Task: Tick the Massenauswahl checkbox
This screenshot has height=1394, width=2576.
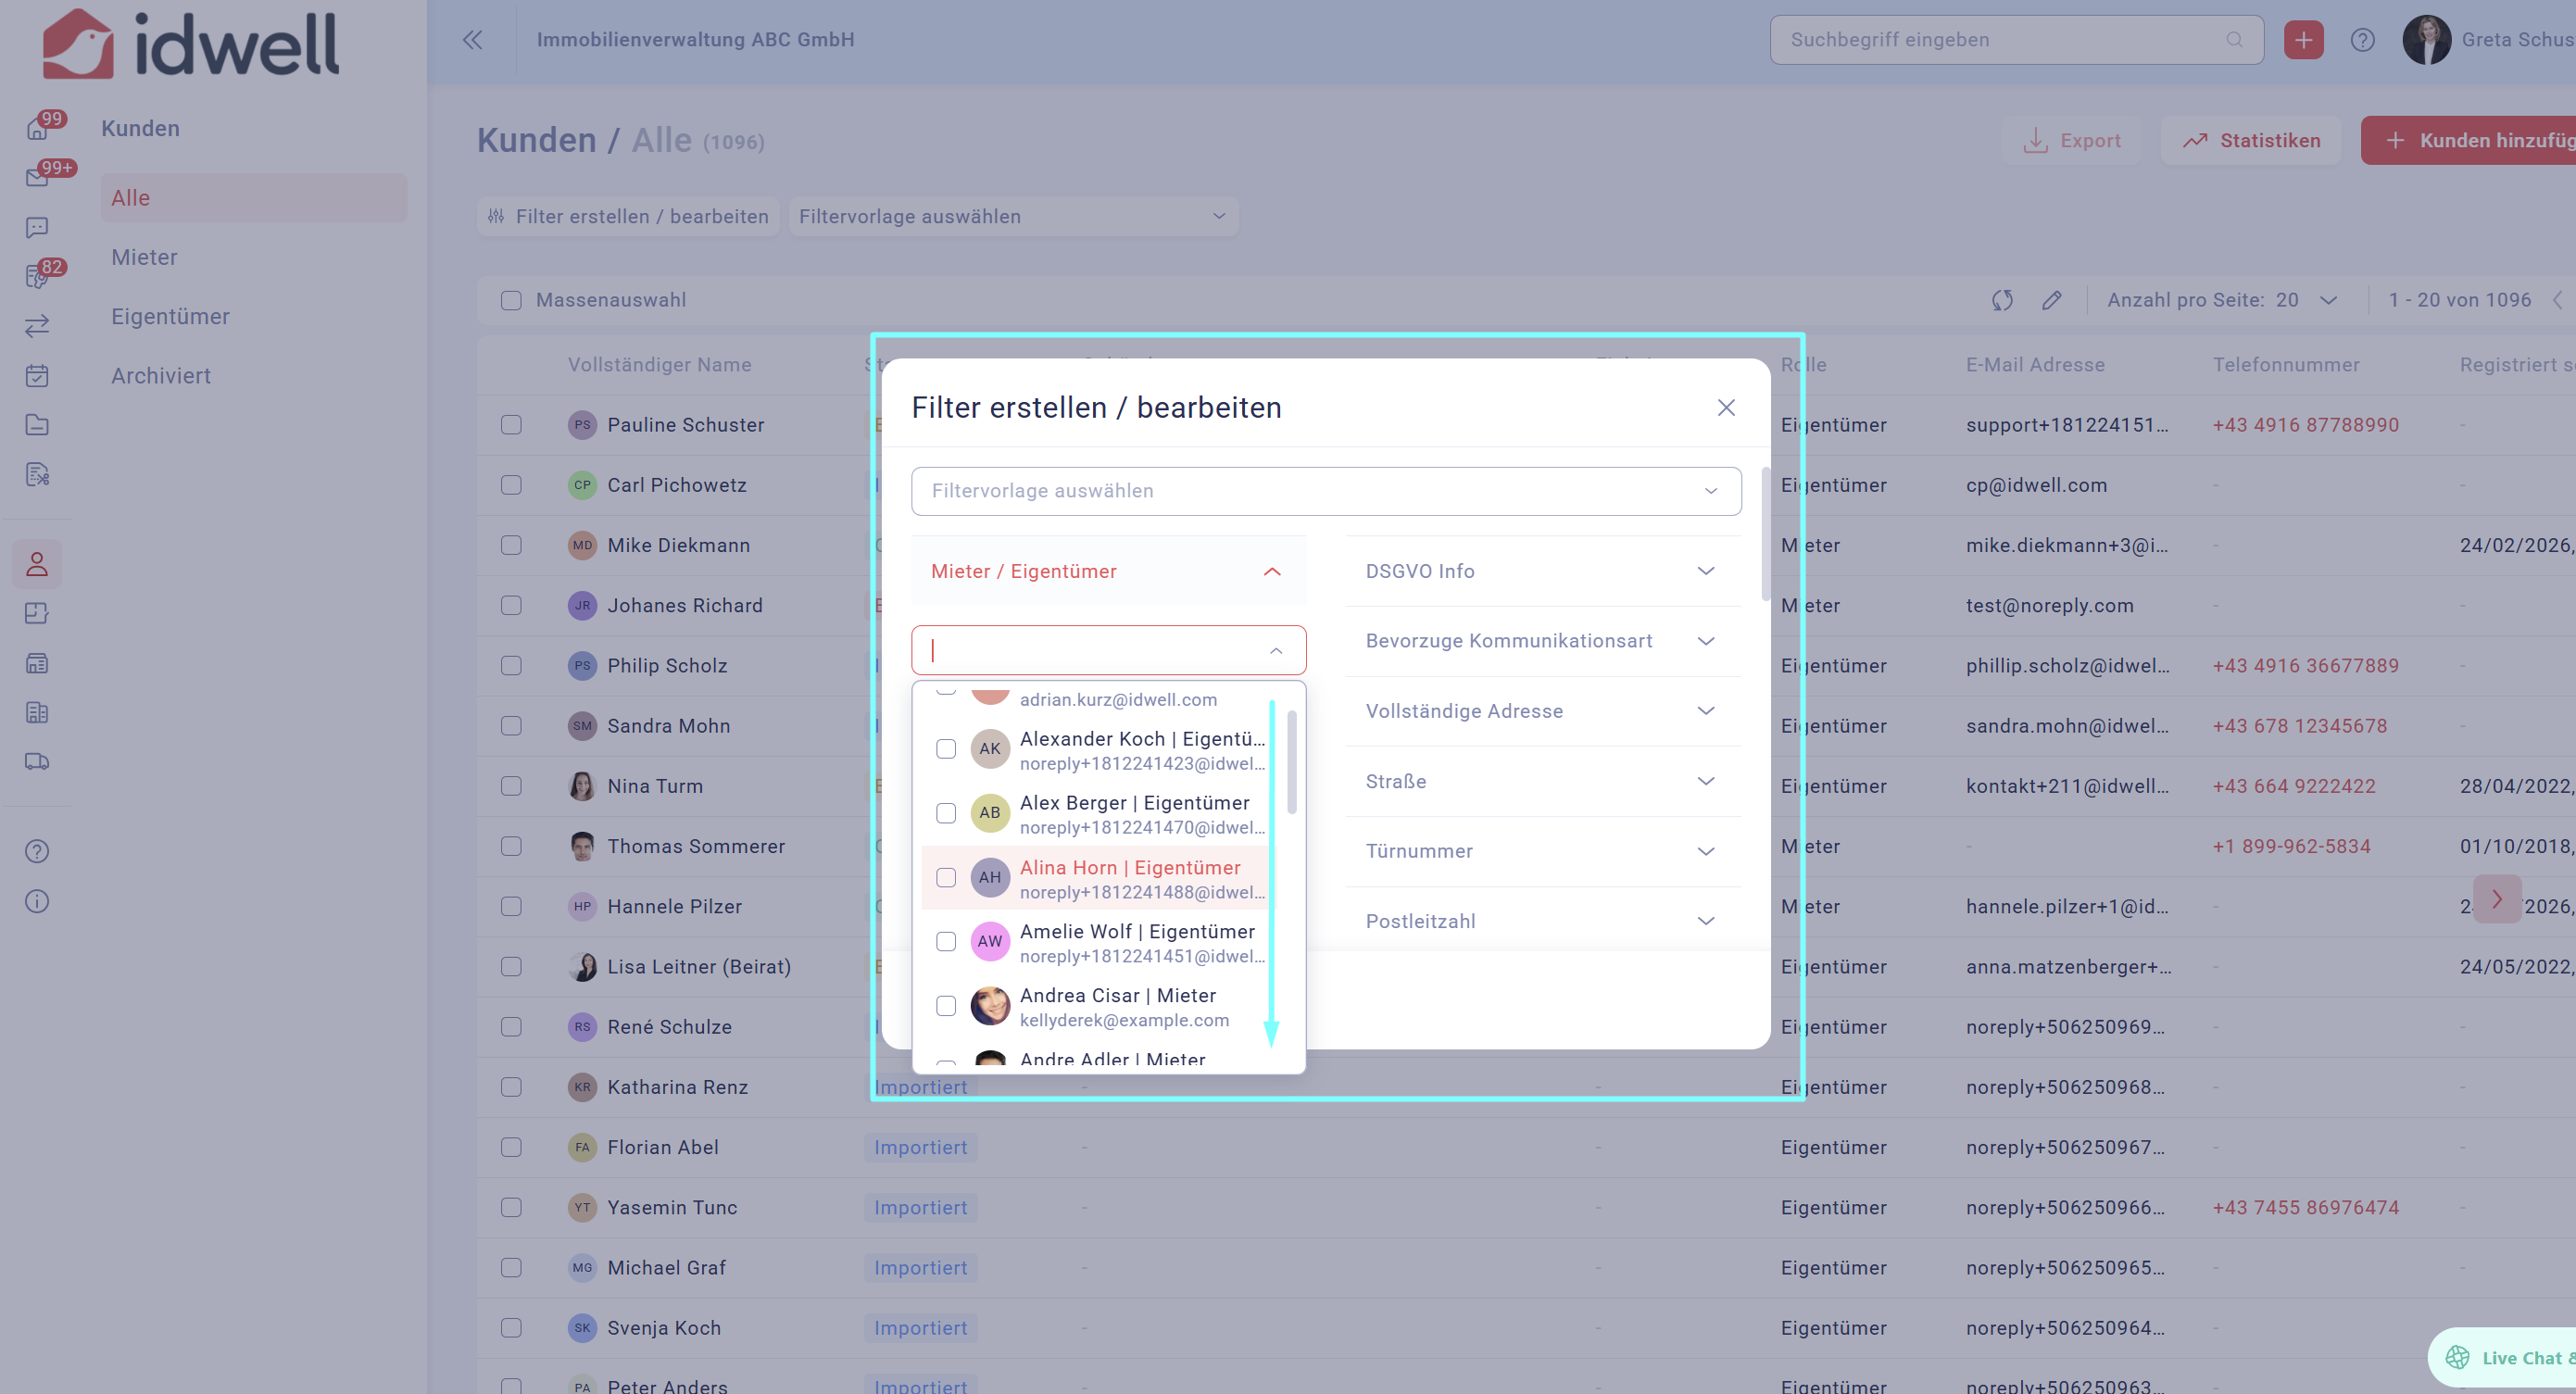Action: pos(511,300)
